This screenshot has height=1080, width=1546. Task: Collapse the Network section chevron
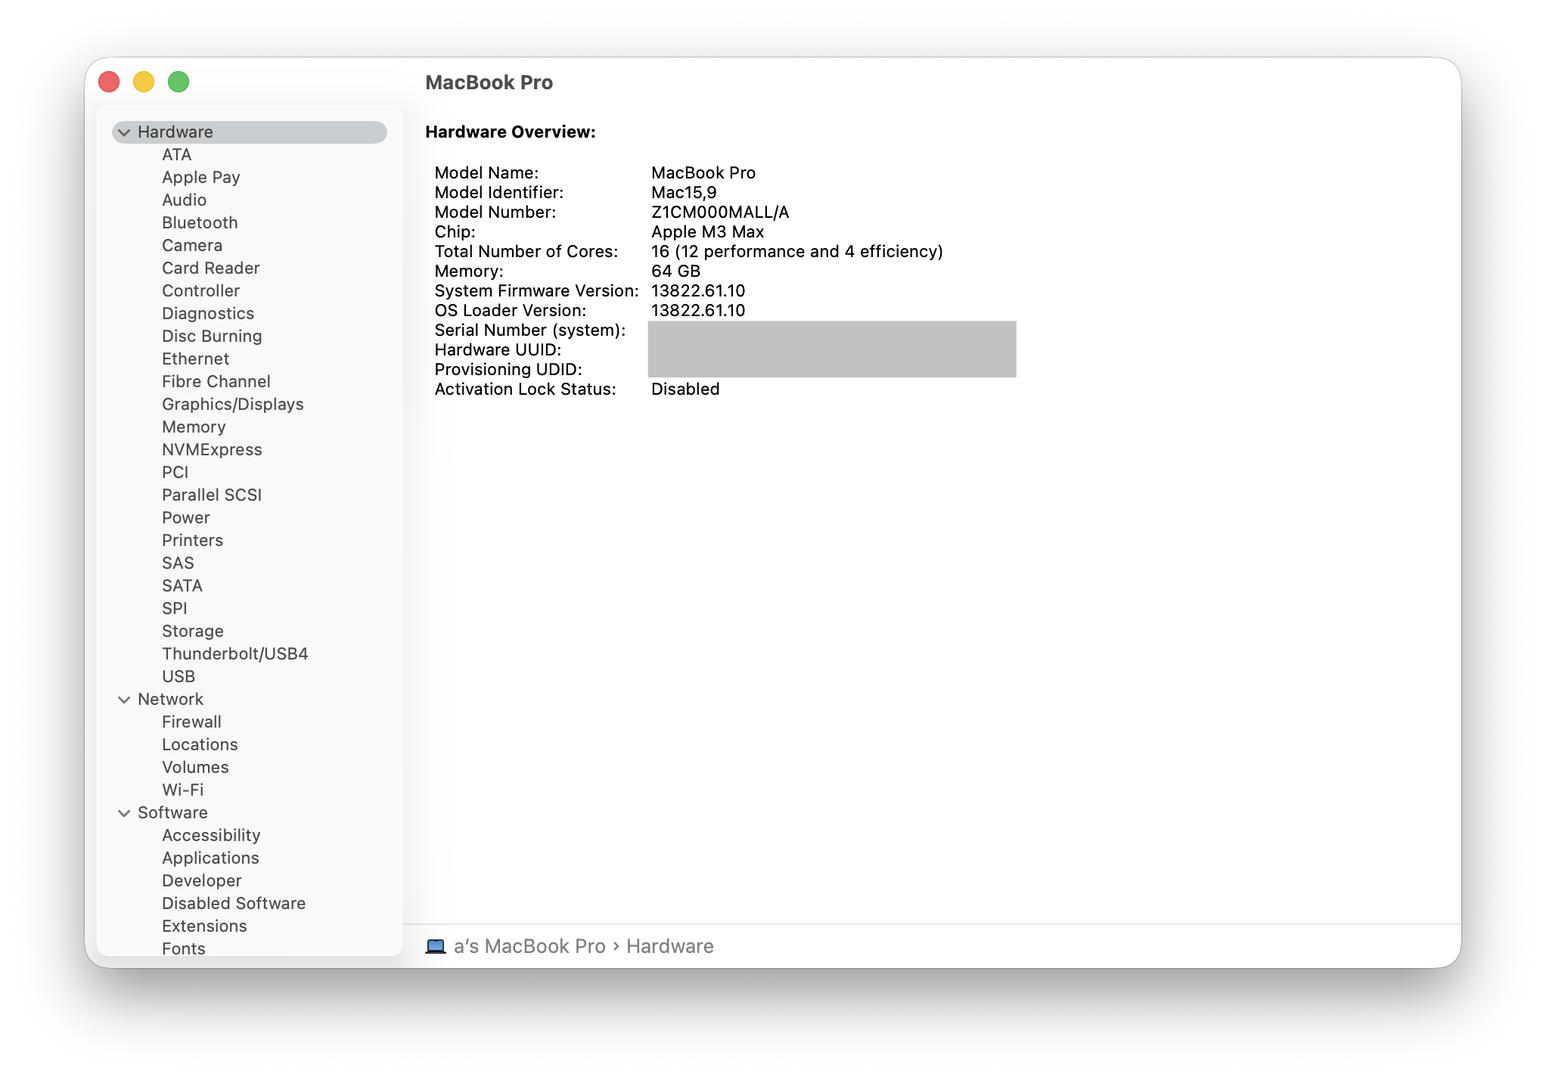[124, 700]
